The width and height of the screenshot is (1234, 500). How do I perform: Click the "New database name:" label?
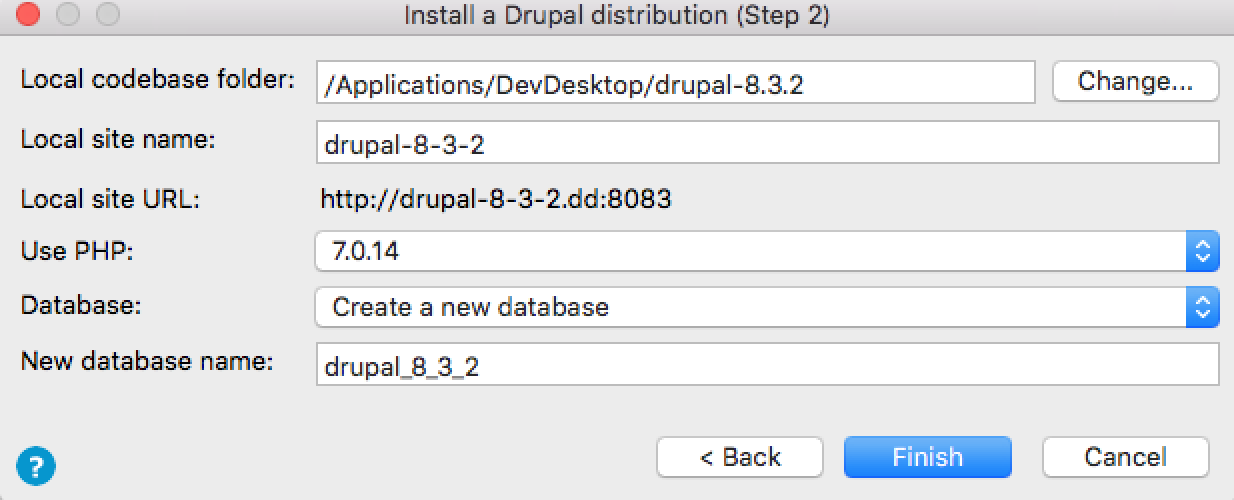147,361
